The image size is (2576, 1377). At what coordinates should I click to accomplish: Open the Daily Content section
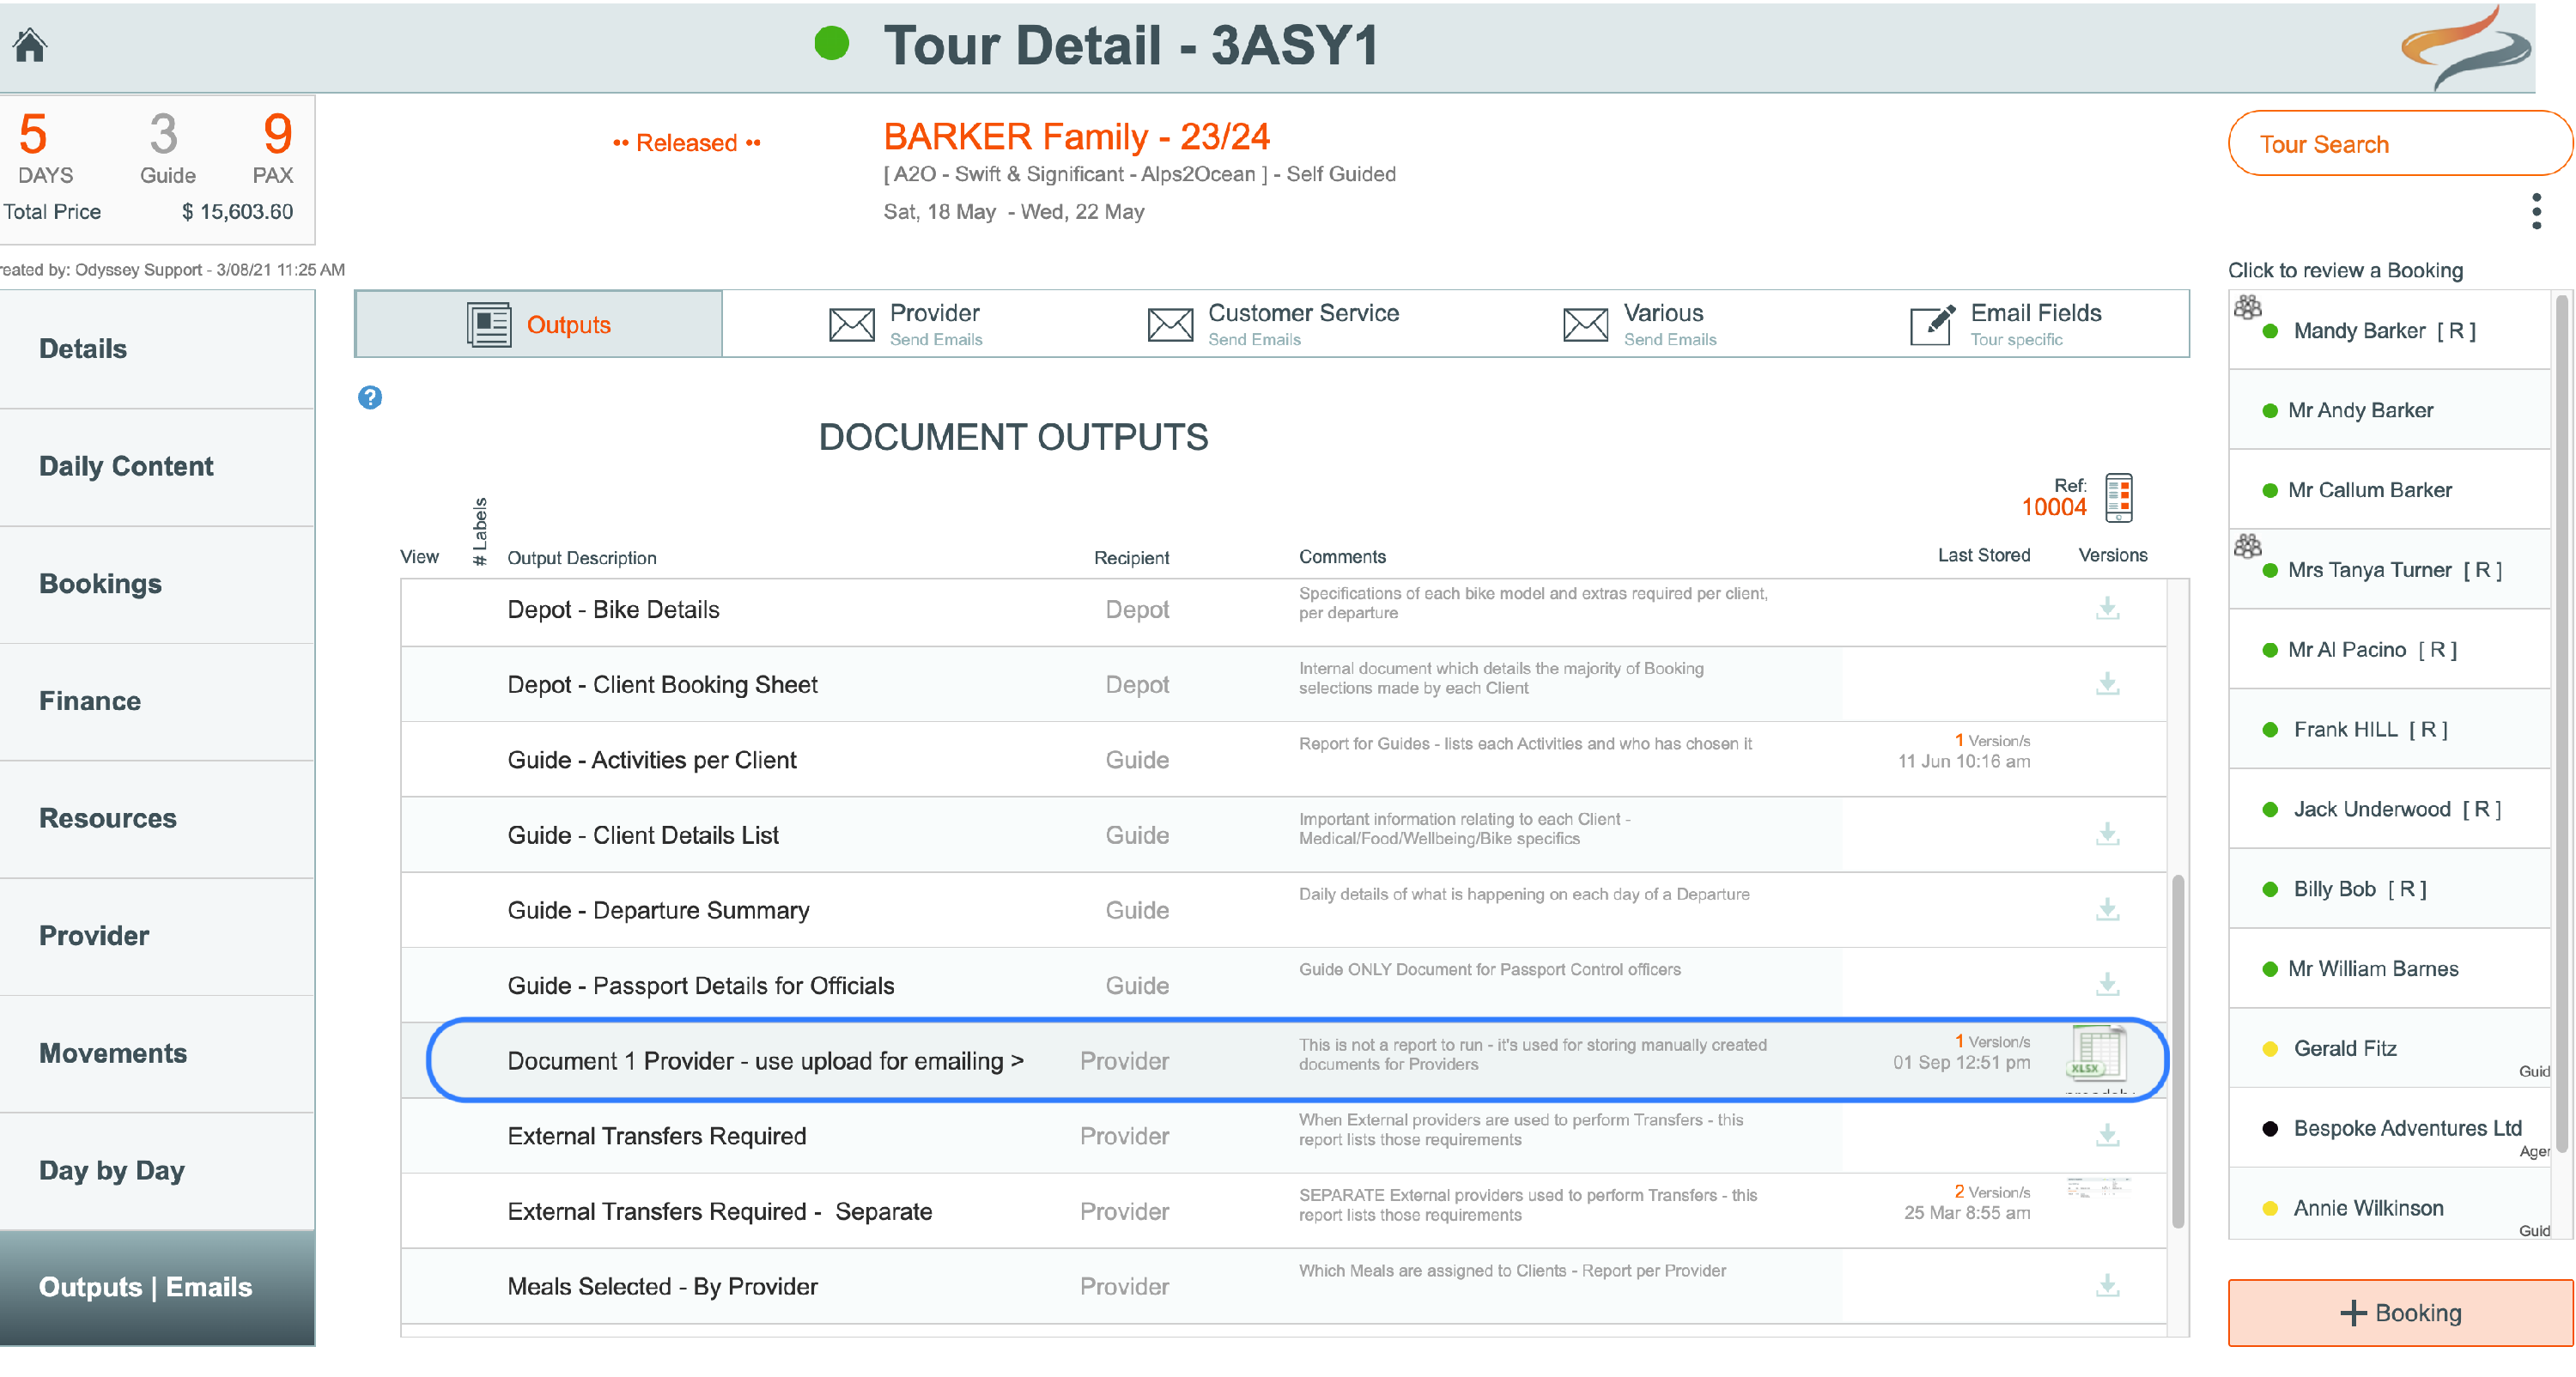coord(157,467)
